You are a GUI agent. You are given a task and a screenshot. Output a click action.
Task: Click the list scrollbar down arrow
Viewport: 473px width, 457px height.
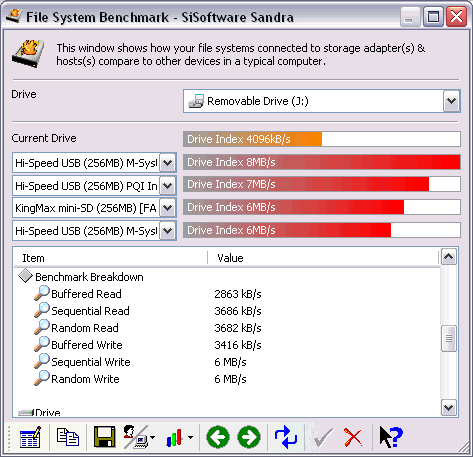[x=449, y=407]
